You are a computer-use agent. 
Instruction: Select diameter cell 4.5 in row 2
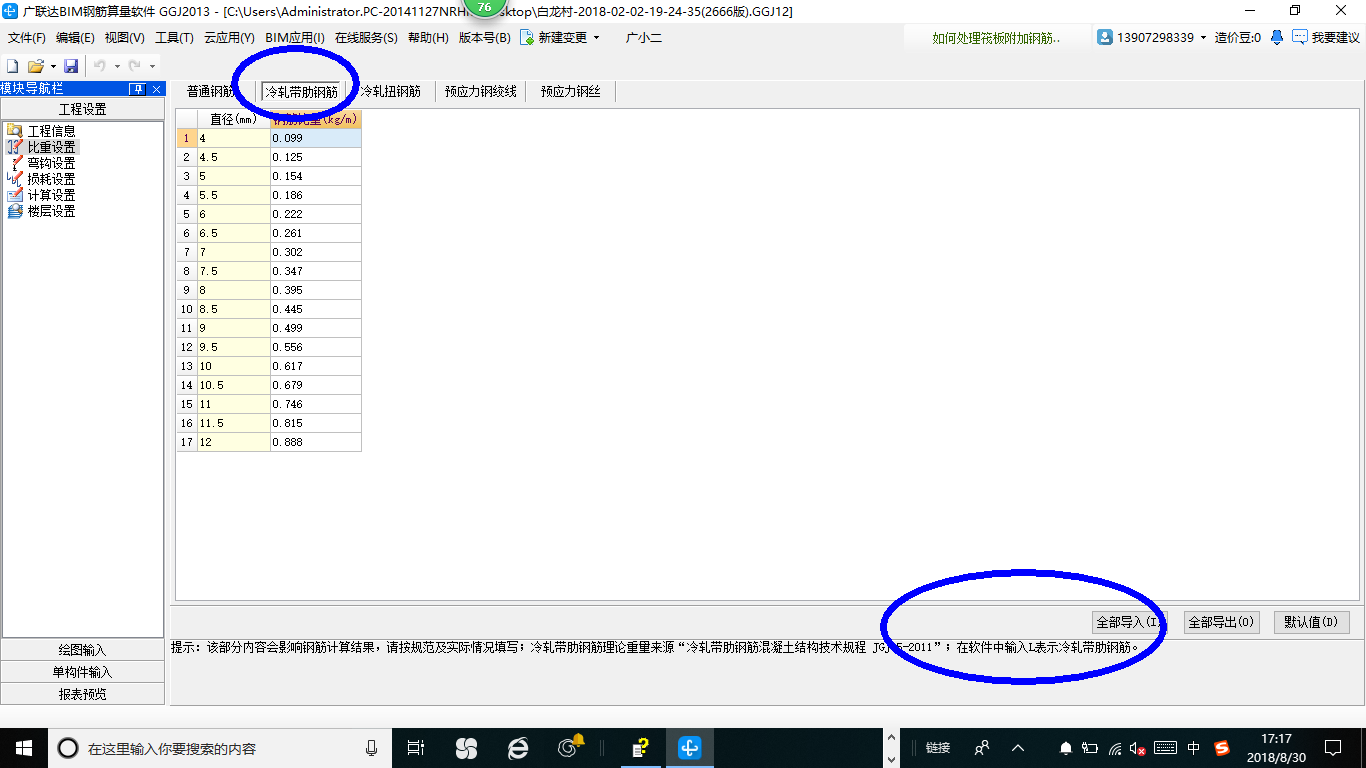[234, 157]
